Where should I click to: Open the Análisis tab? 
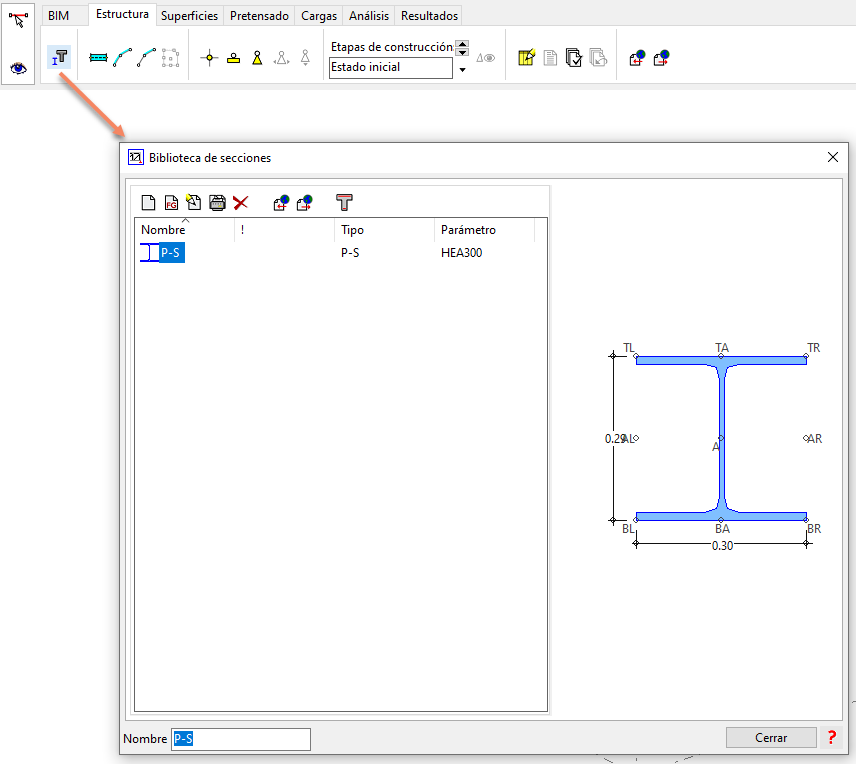click(x=369, y=16)
